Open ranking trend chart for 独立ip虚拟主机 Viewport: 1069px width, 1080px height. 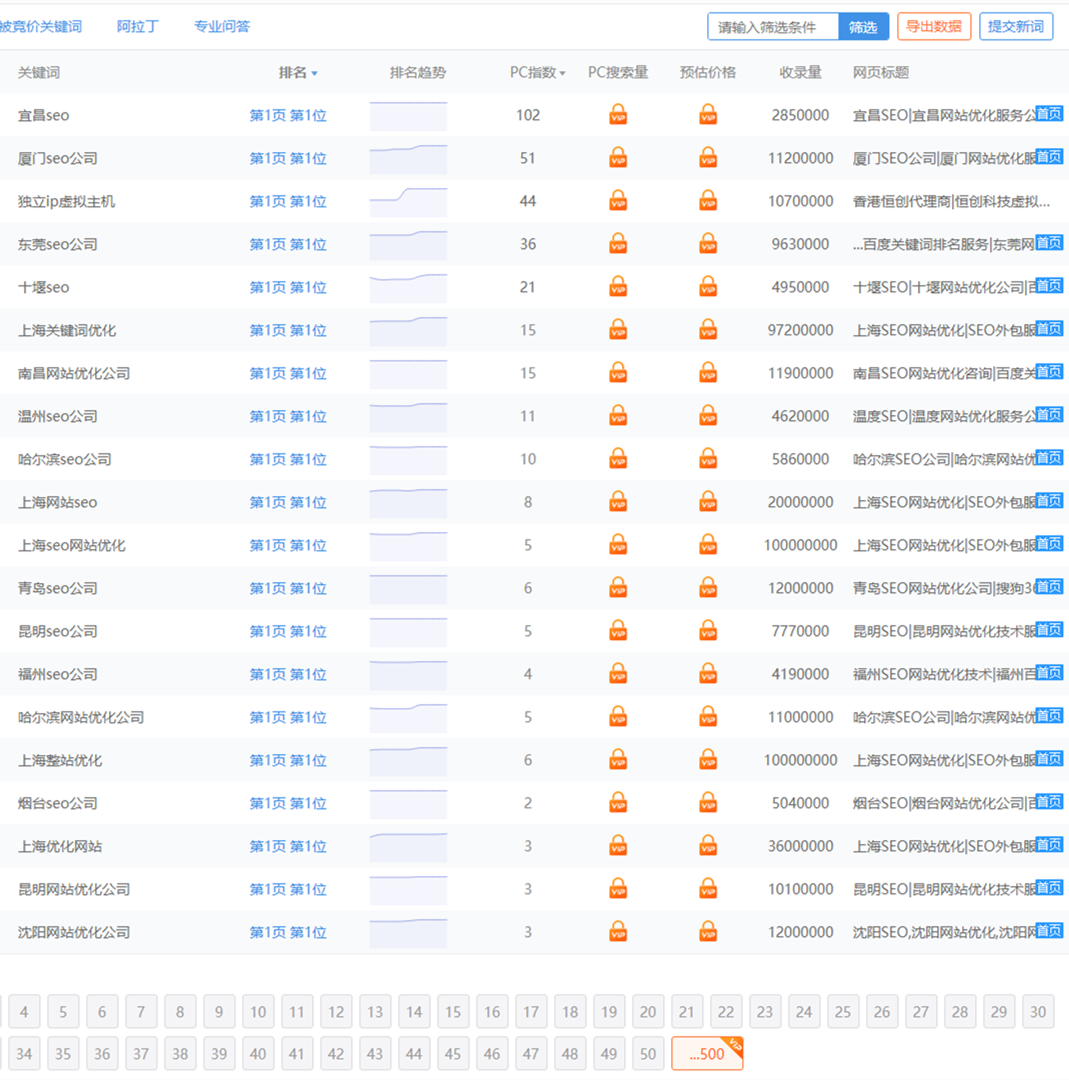[x=408, y=201]
